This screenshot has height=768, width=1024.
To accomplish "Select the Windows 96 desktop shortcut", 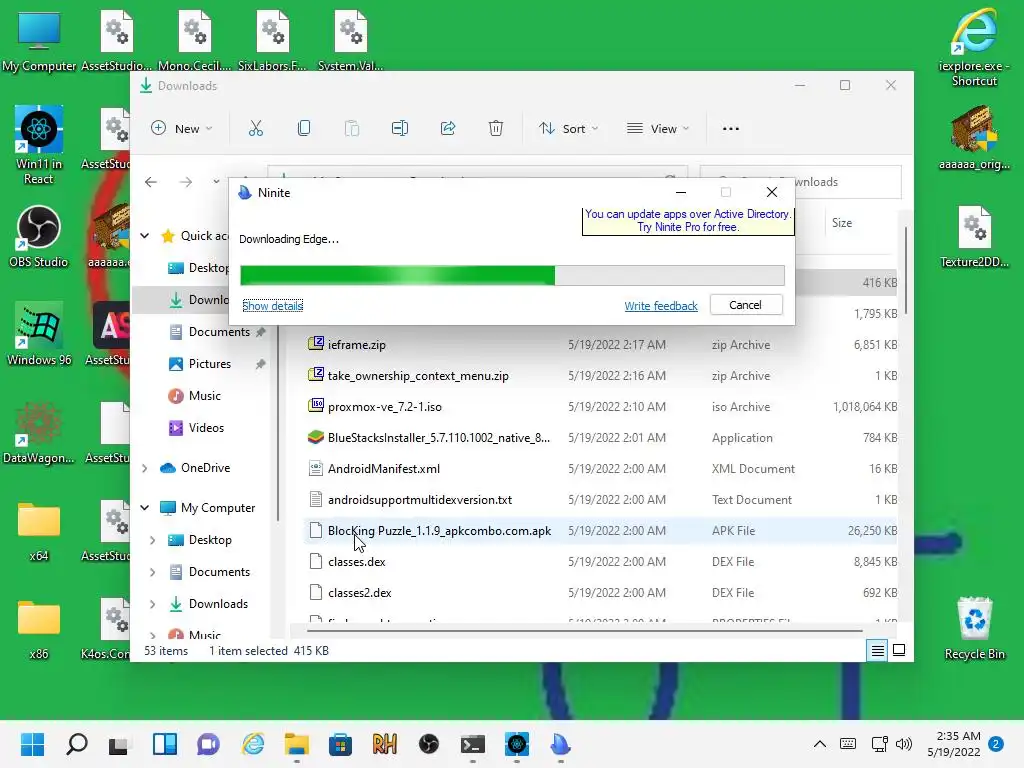I will tap(39, 334).
